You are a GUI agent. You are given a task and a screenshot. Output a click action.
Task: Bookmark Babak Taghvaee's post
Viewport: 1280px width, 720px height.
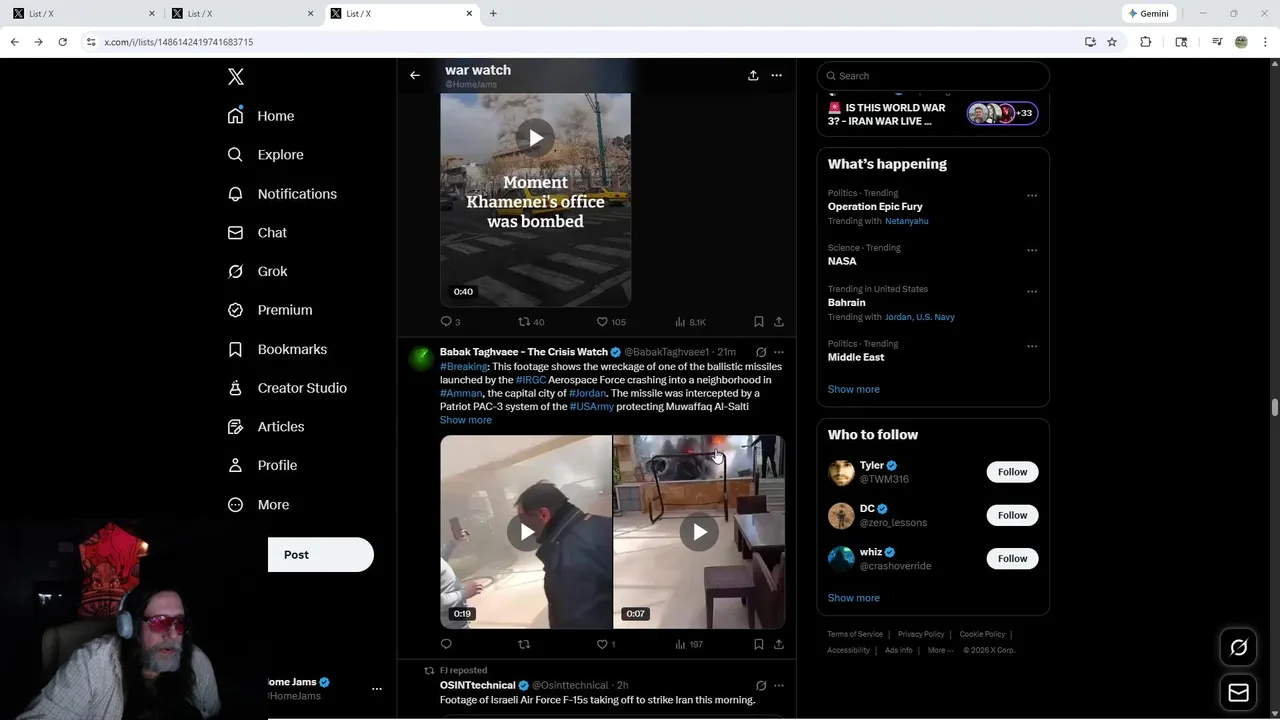(x=758, y=644)
